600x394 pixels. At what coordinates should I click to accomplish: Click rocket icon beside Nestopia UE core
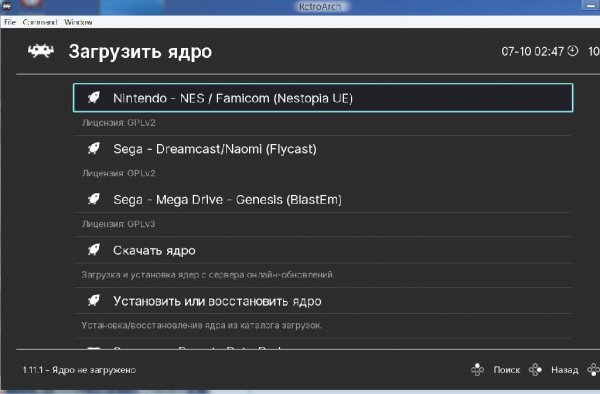click(x=94, y=98)
